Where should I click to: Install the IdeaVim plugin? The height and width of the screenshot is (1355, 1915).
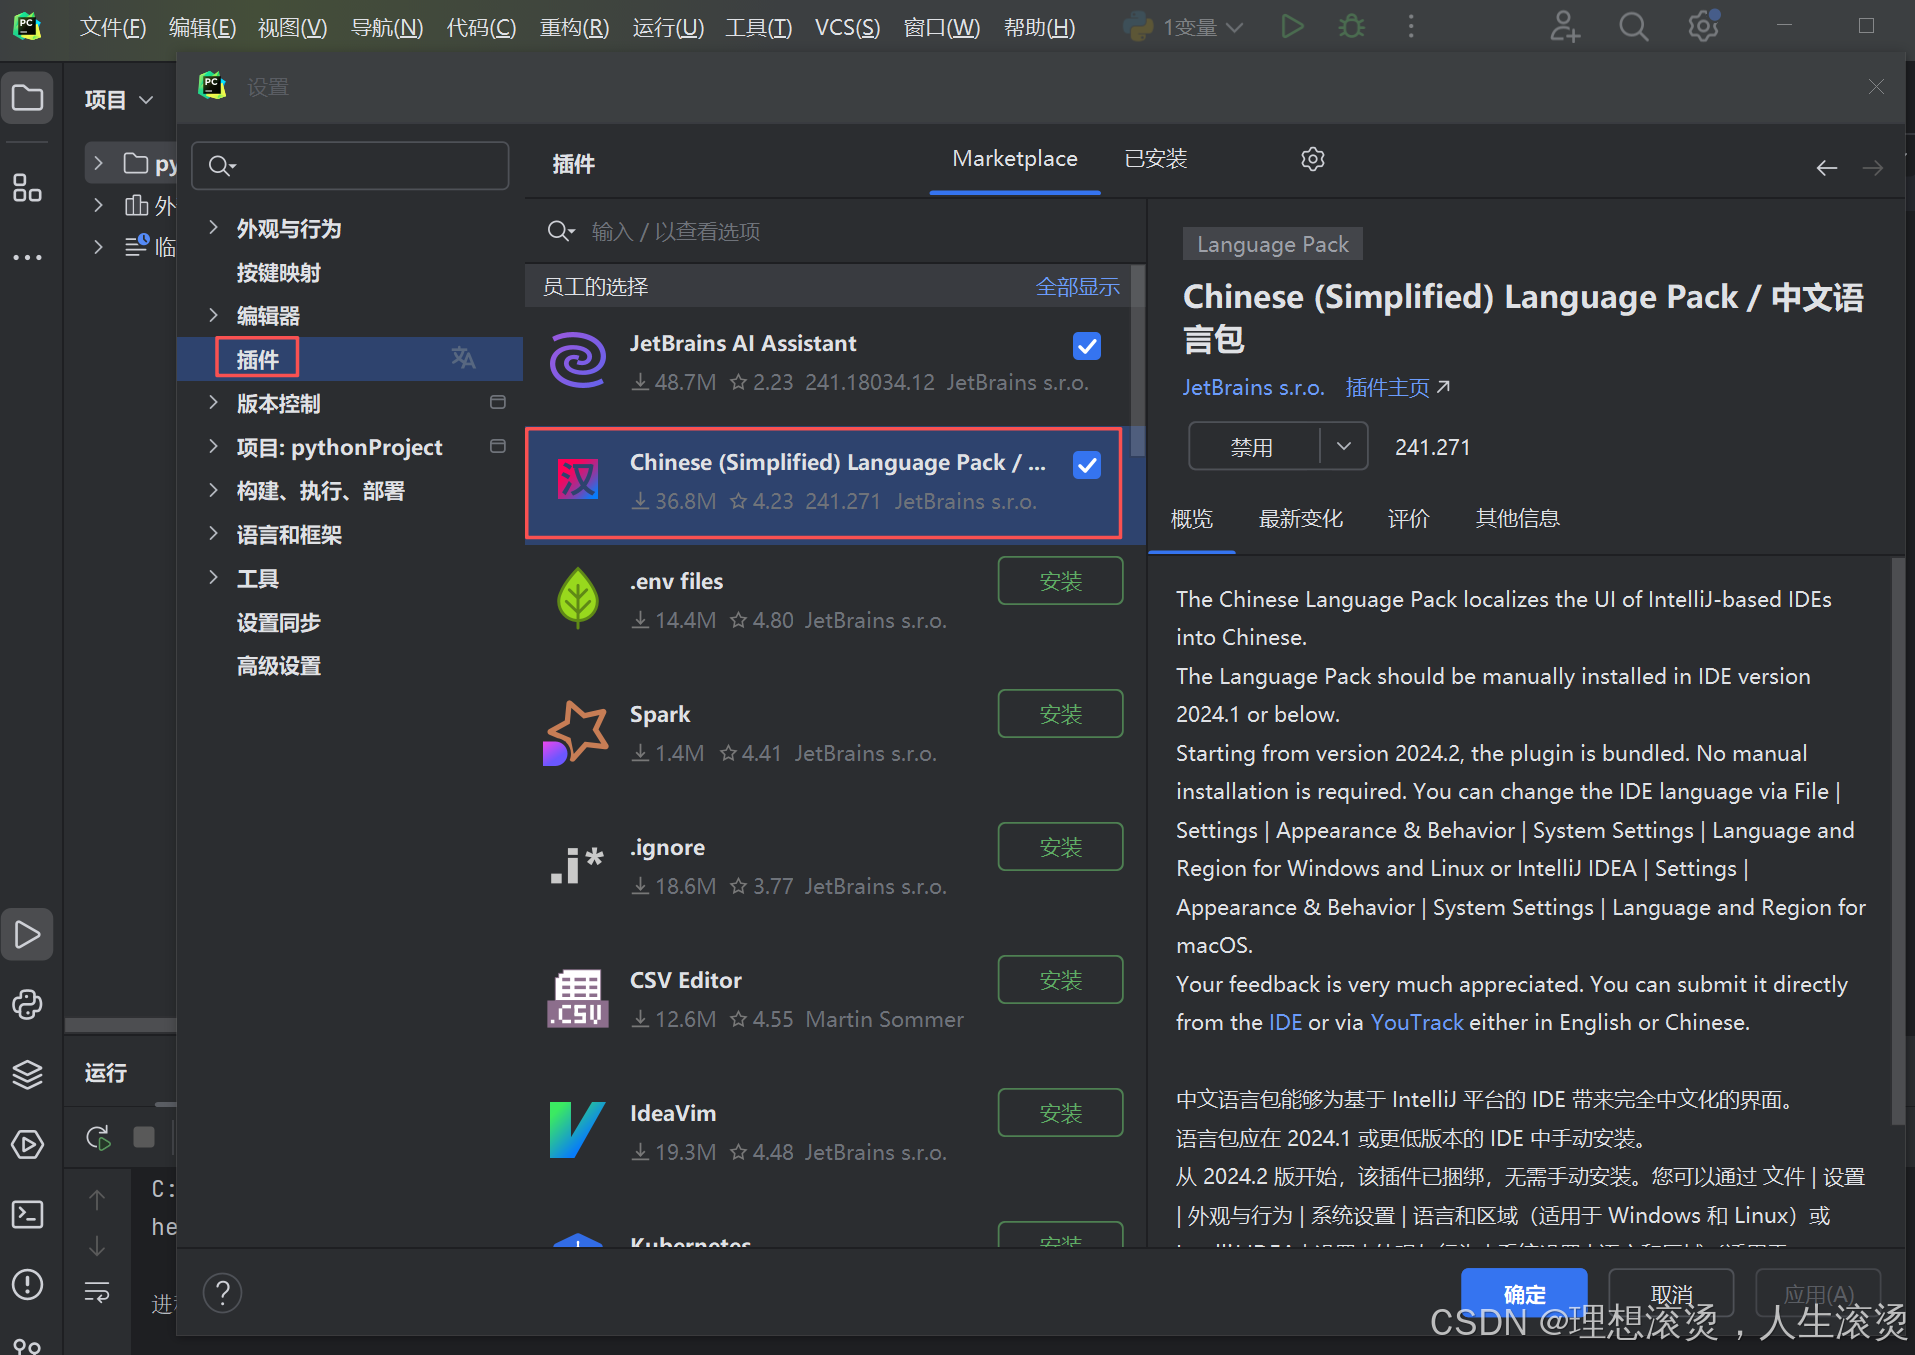point(1060,1113)
